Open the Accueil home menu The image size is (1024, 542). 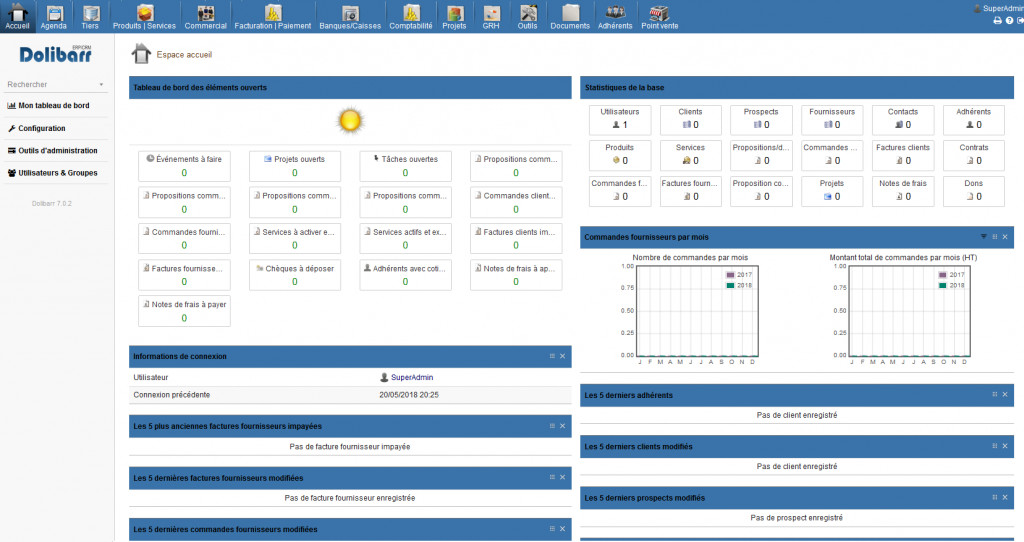[18, 17]
